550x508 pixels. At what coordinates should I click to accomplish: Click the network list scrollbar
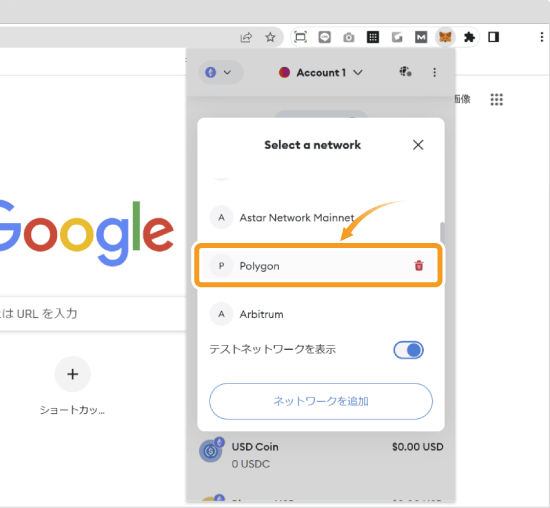[x=442, y=232]
